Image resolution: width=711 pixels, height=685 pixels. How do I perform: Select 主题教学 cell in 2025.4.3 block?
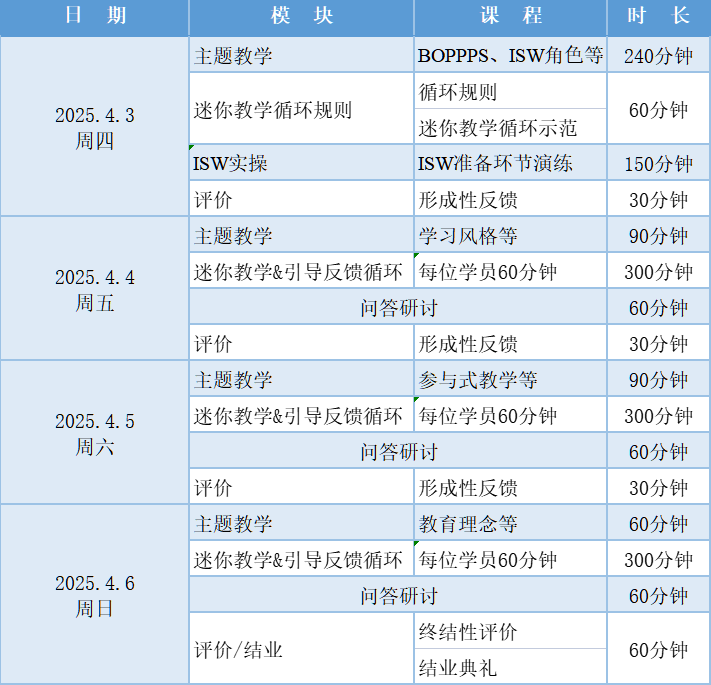(x=302, y=54)
